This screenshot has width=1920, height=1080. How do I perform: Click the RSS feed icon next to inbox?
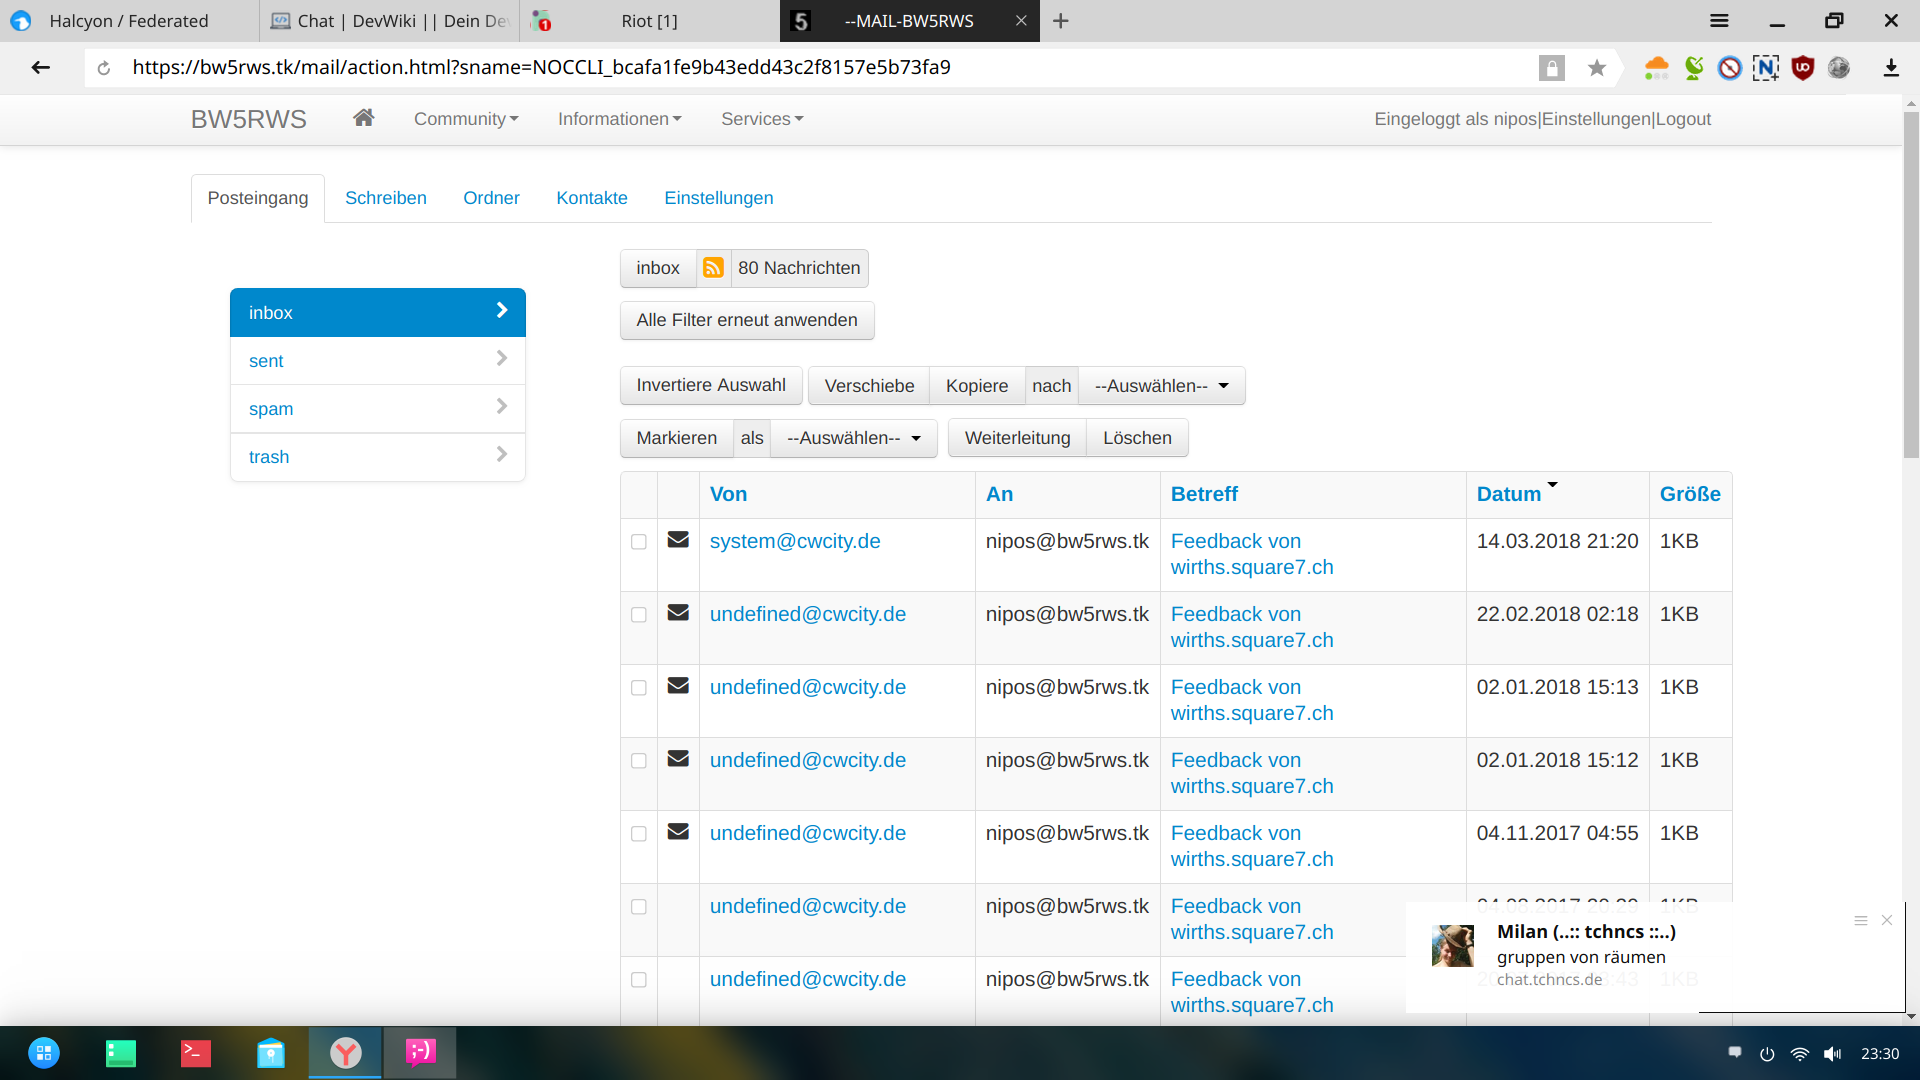(713, 268)
